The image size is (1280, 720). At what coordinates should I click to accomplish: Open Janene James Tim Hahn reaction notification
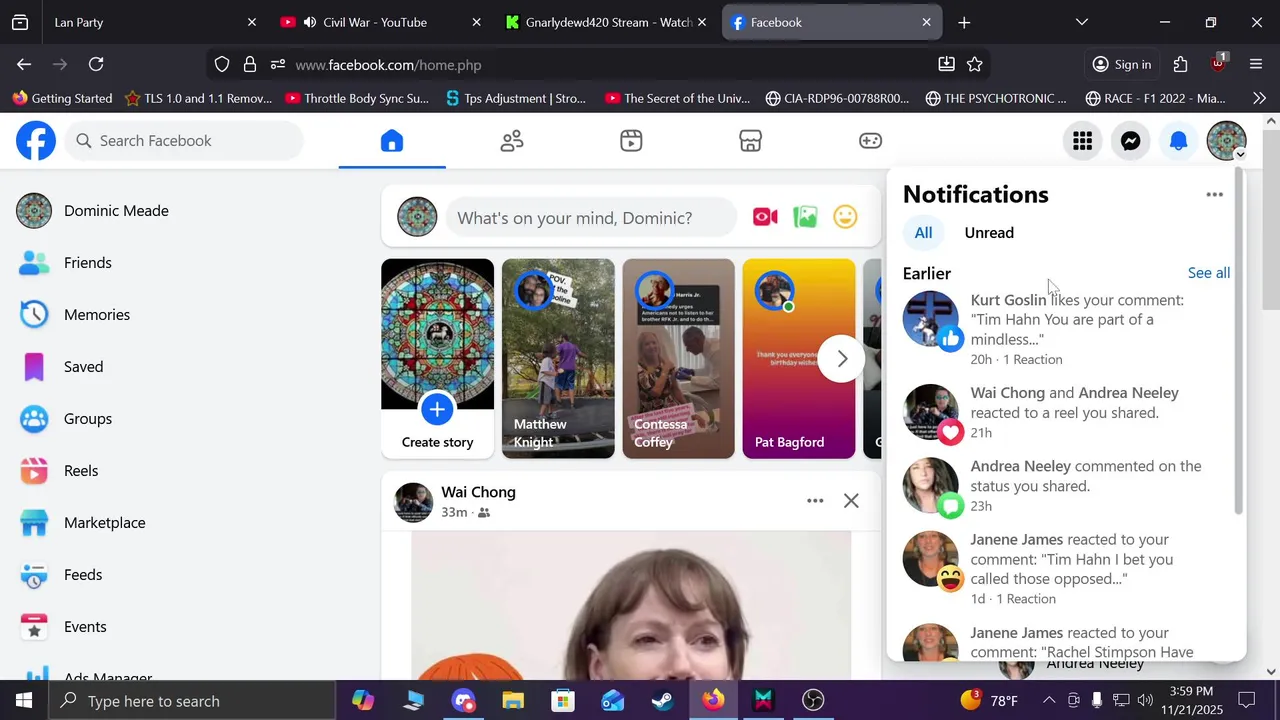1066,568
